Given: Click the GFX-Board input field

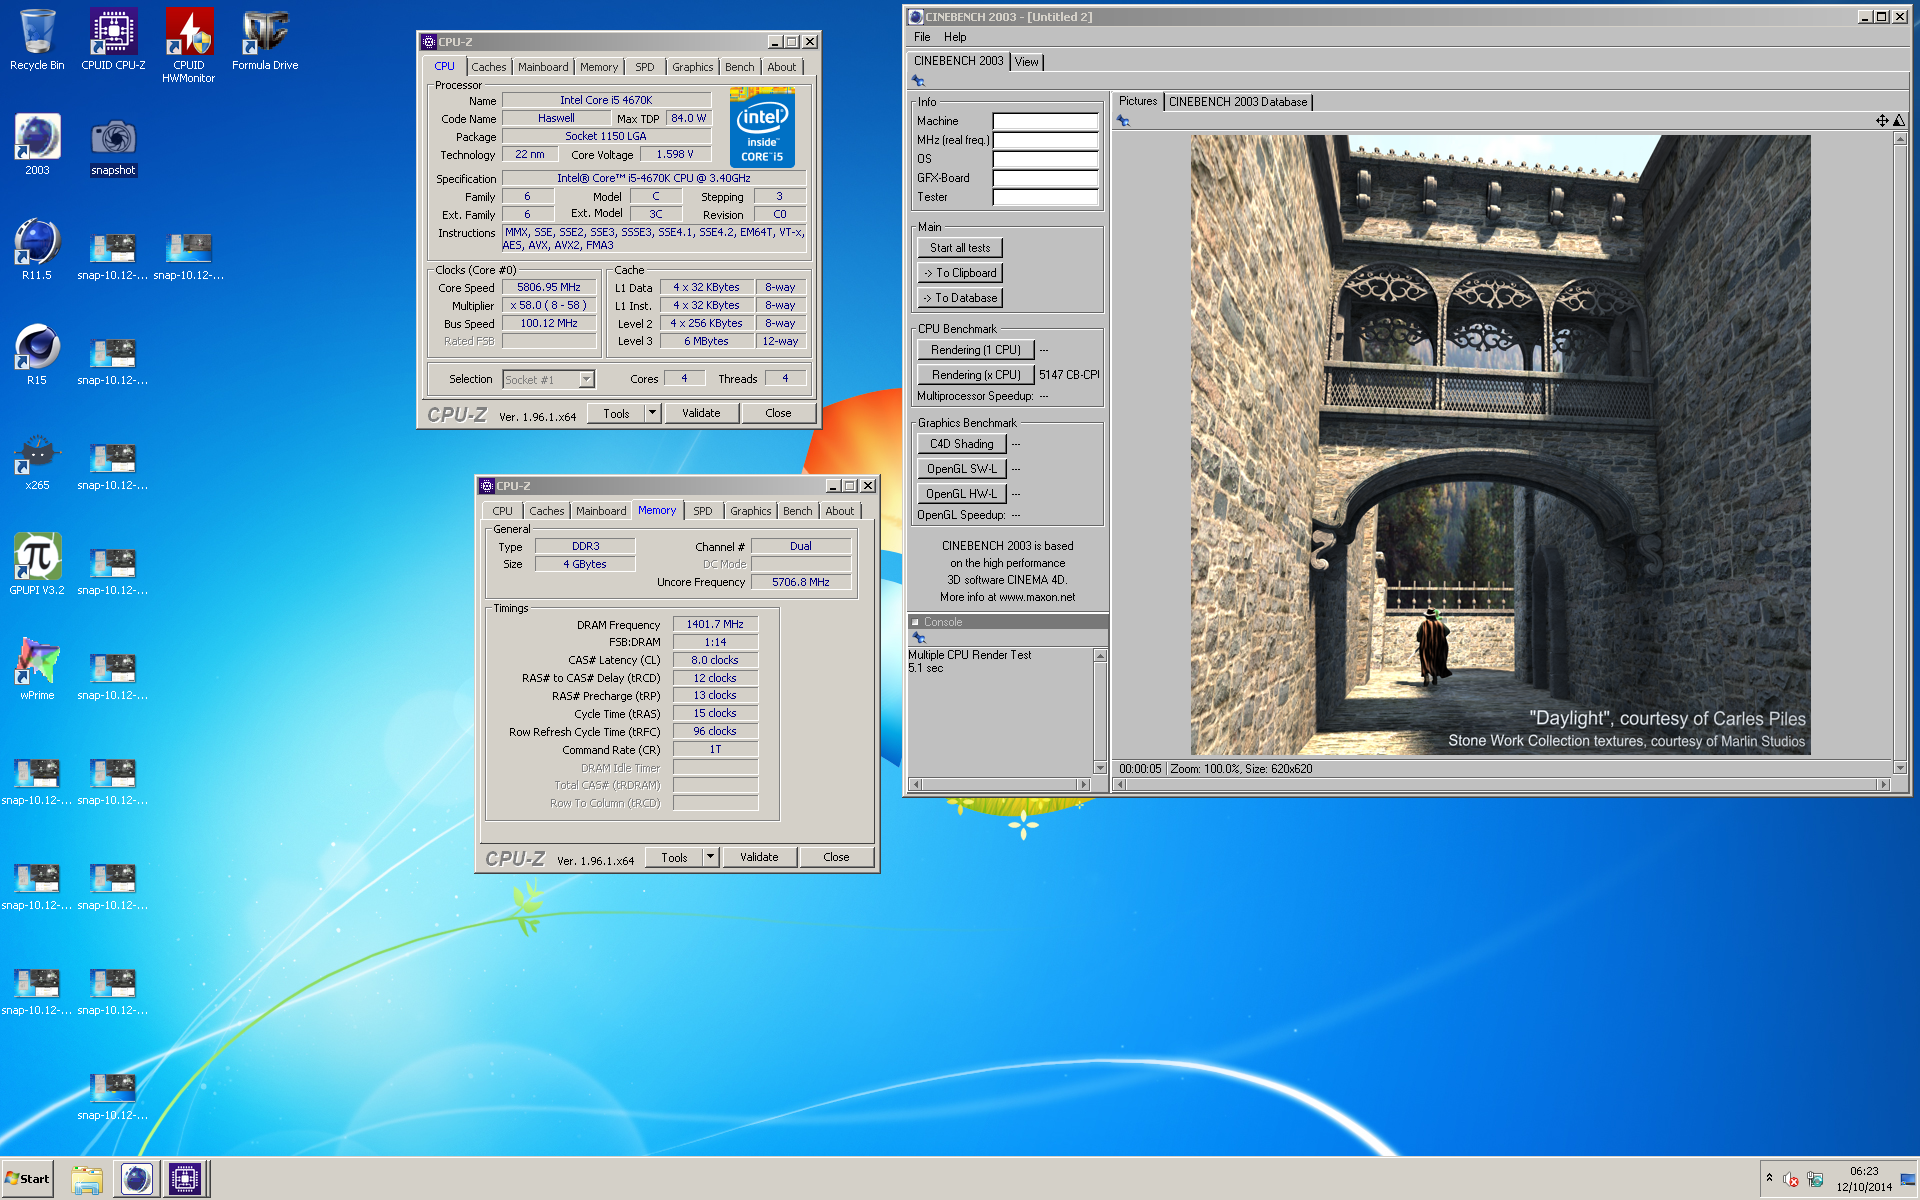Looking at the screenshot, I should coord(1045,178).
